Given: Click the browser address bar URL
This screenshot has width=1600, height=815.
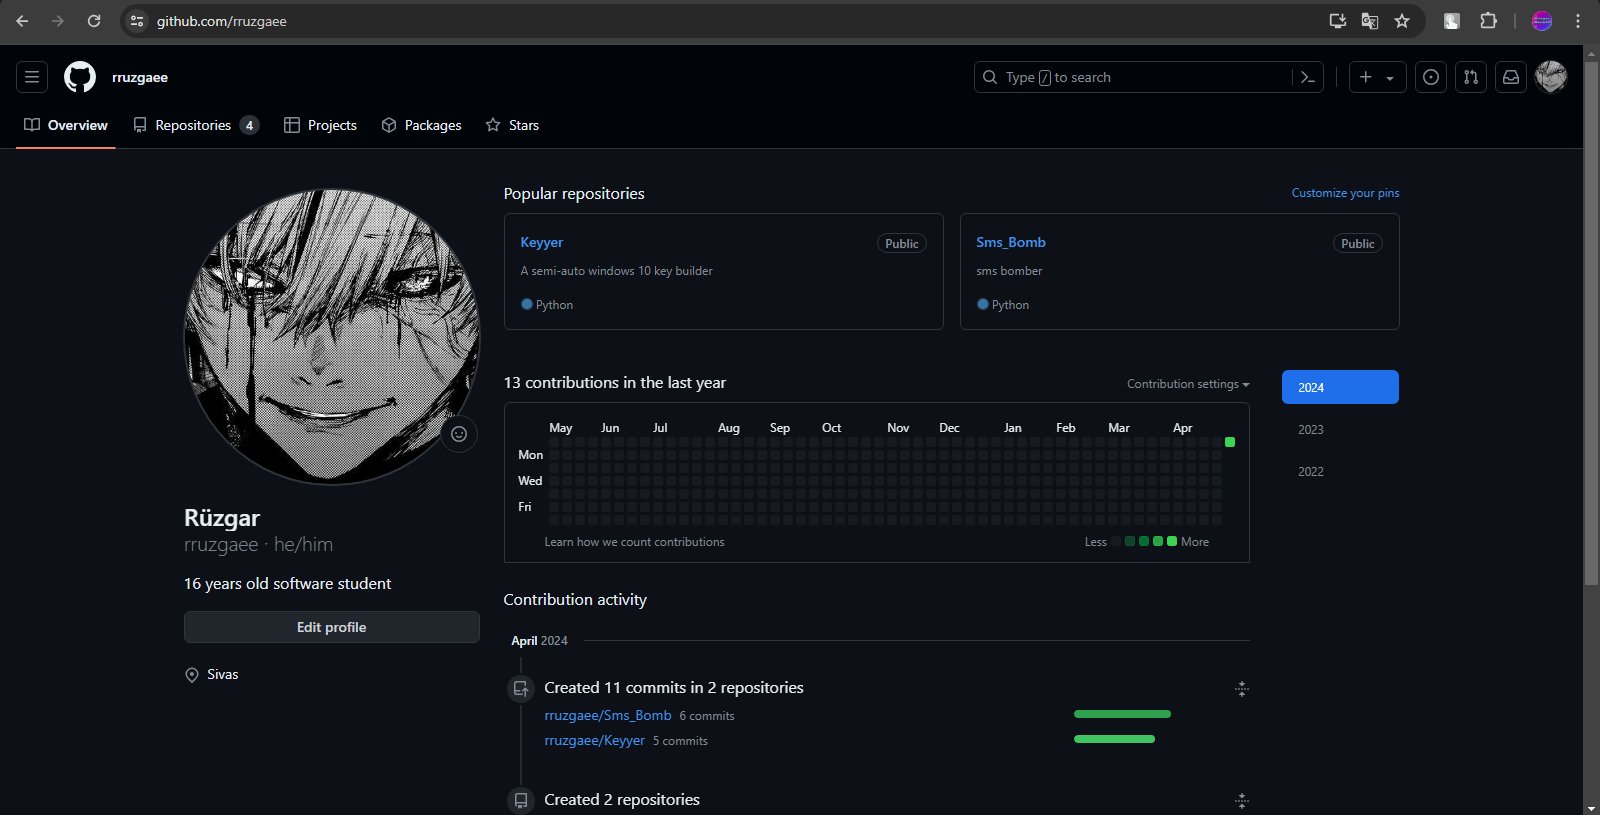Looking at the screenshot, I should coord(222,21).
